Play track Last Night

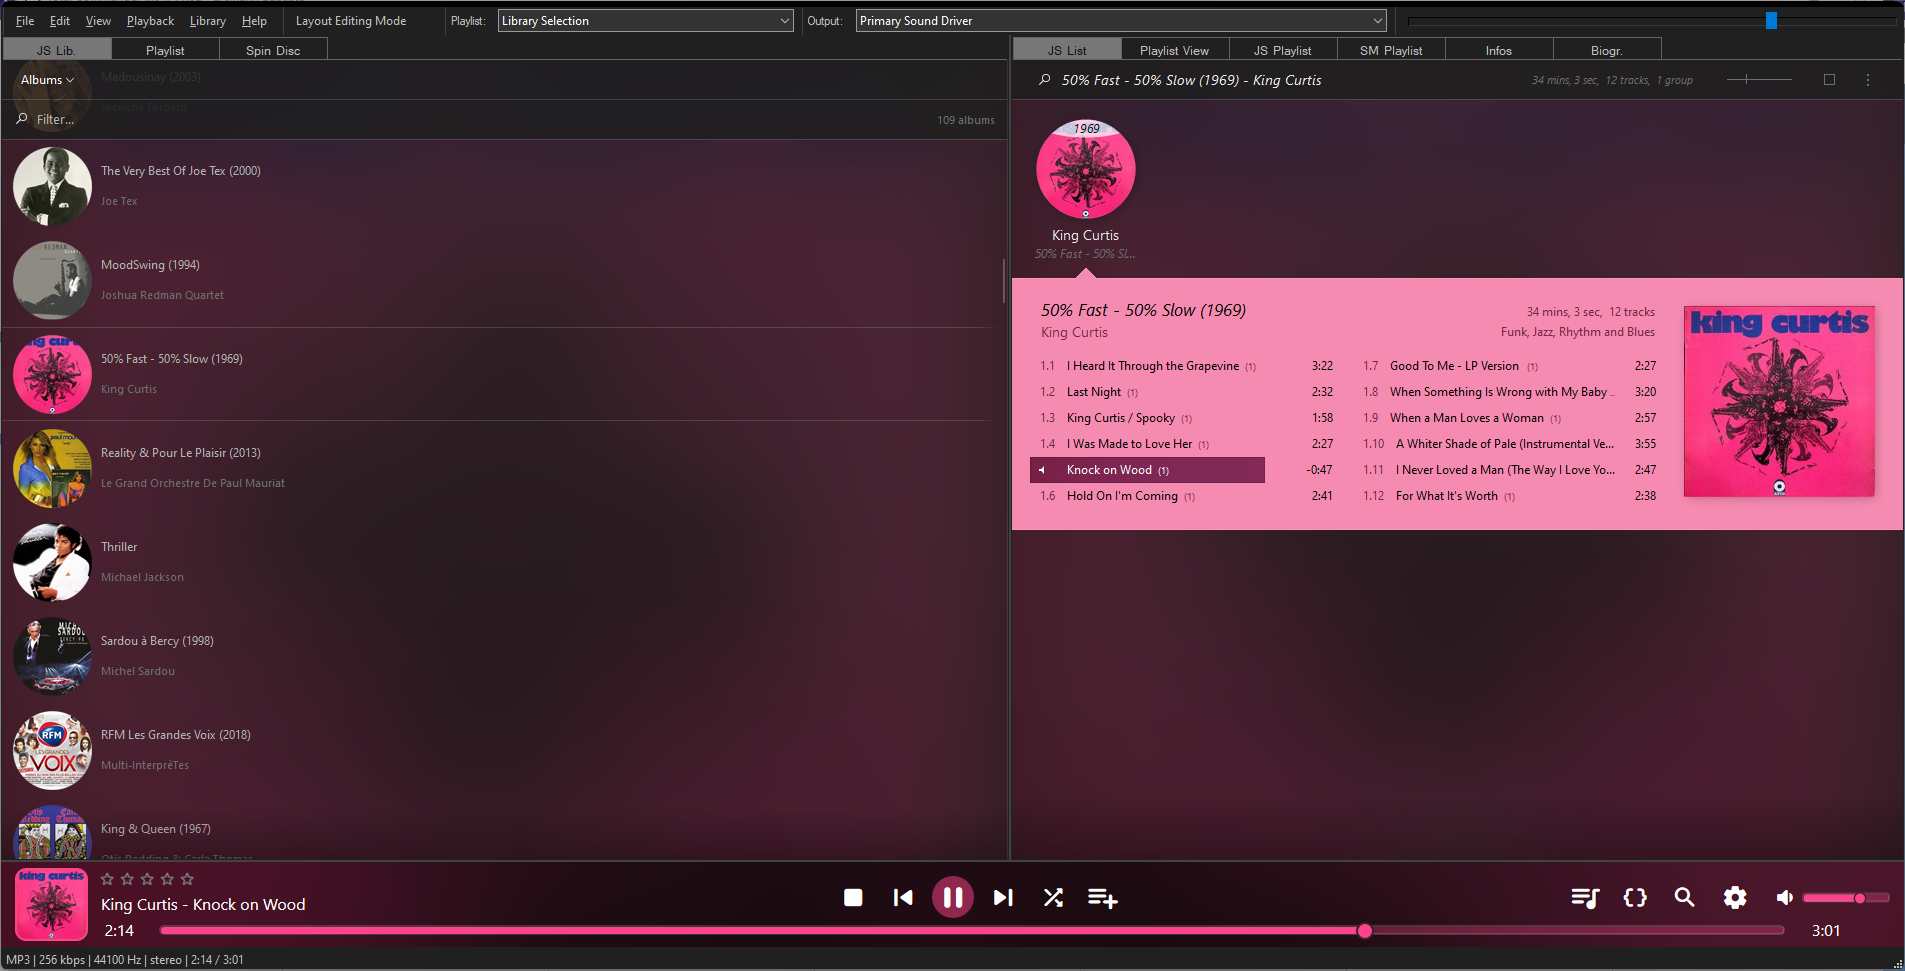1186,392
